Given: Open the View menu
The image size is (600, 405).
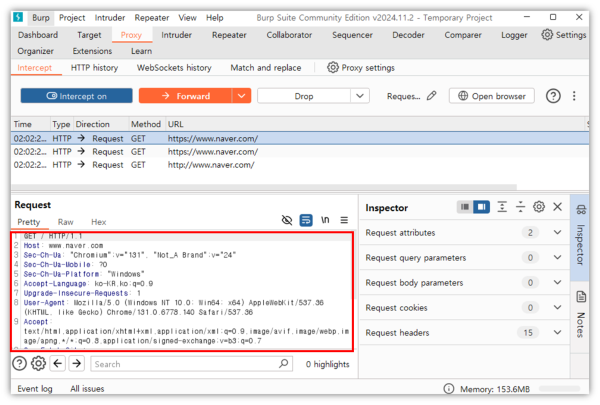Looking at the screenshot, I should click(x=188, y=18).
